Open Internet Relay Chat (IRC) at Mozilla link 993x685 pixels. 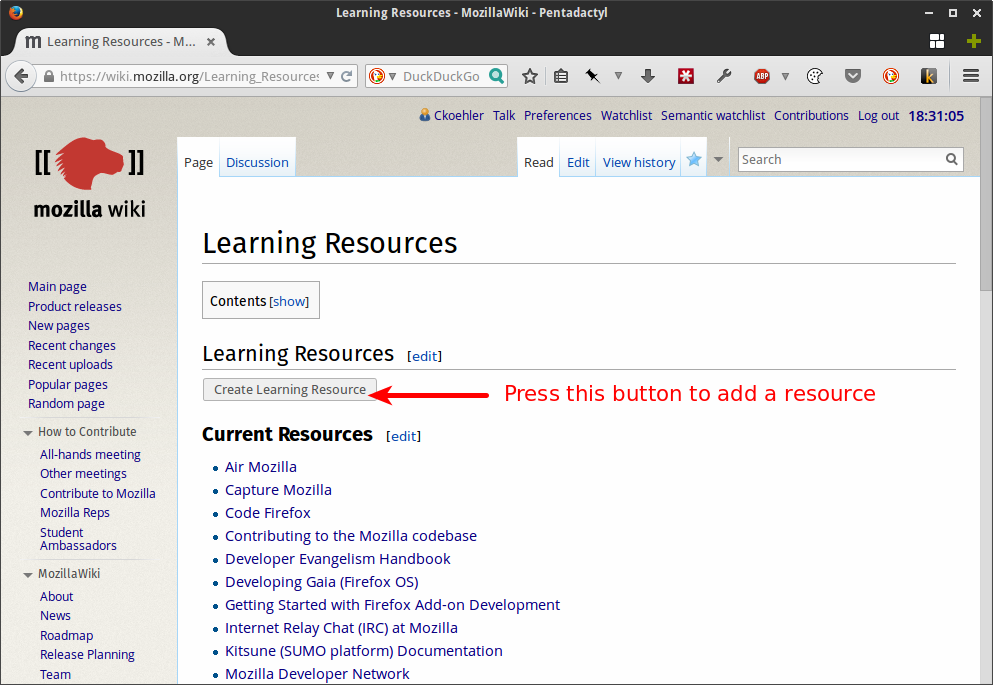(x=341, y=628)
